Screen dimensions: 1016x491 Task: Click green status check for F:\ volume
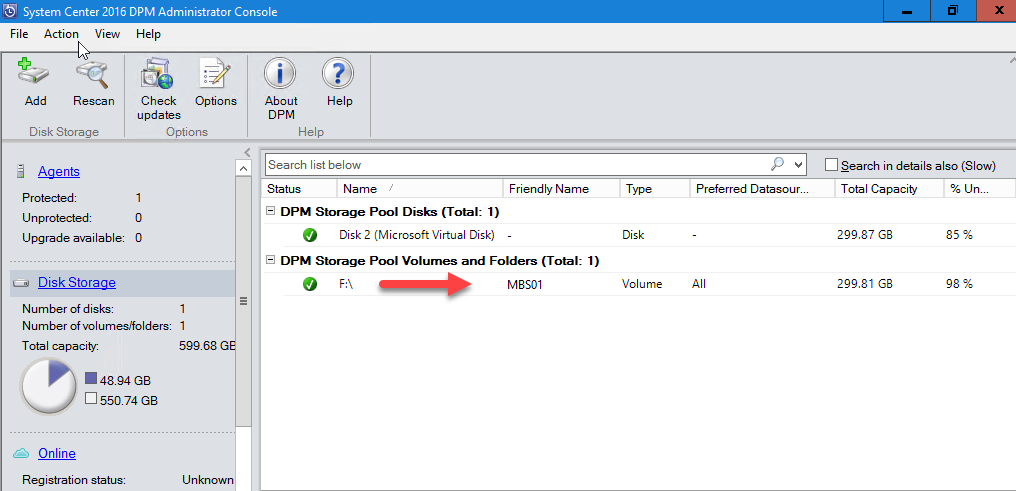(x=310, y=284)
